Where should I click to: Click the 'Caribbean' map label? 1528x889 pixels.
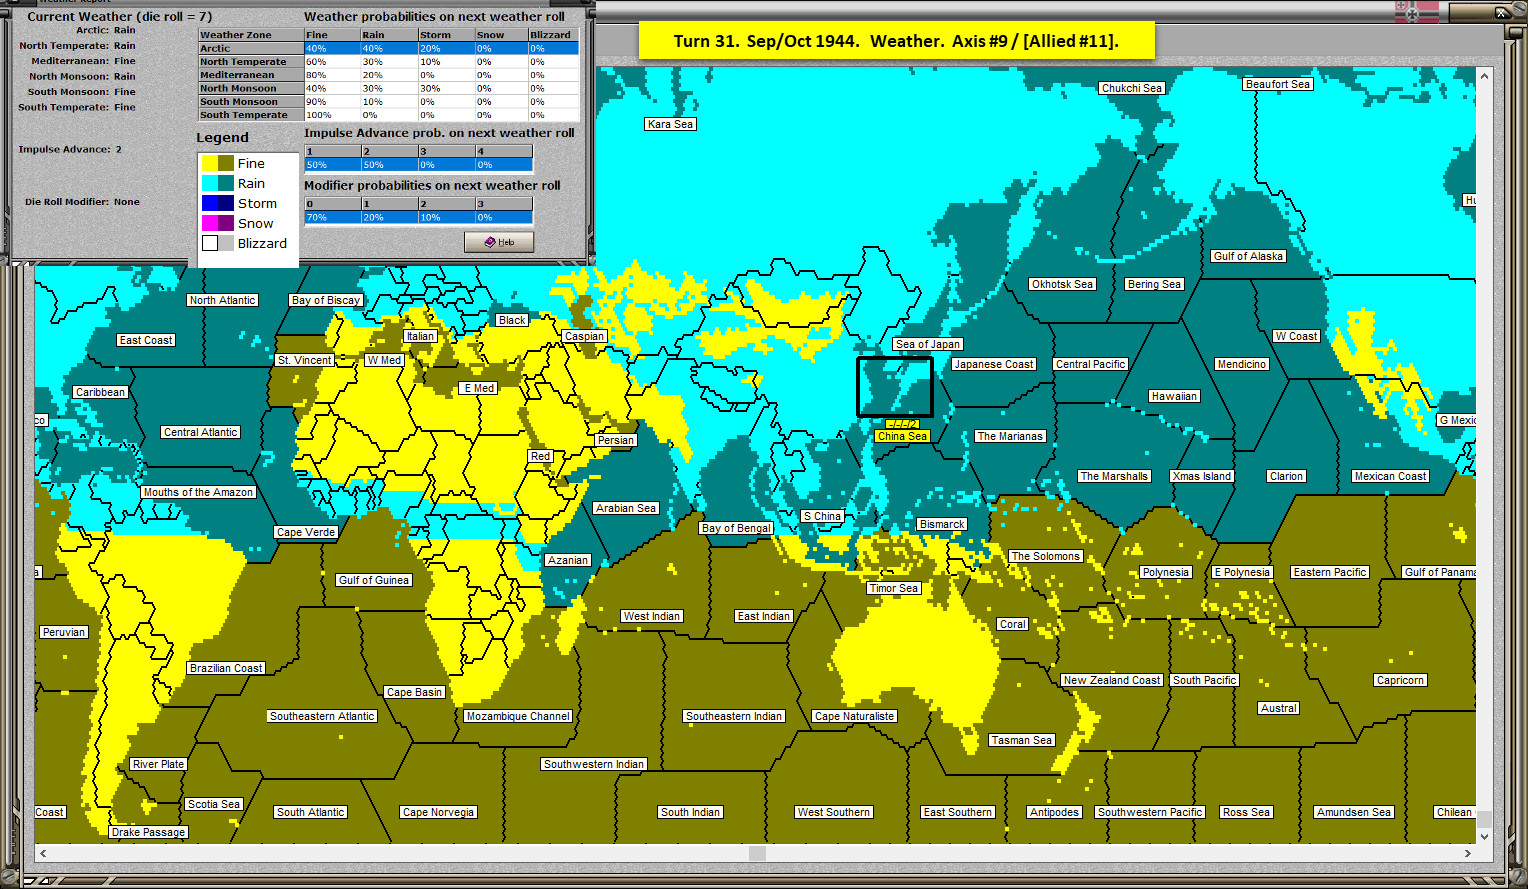click(100, 392)
